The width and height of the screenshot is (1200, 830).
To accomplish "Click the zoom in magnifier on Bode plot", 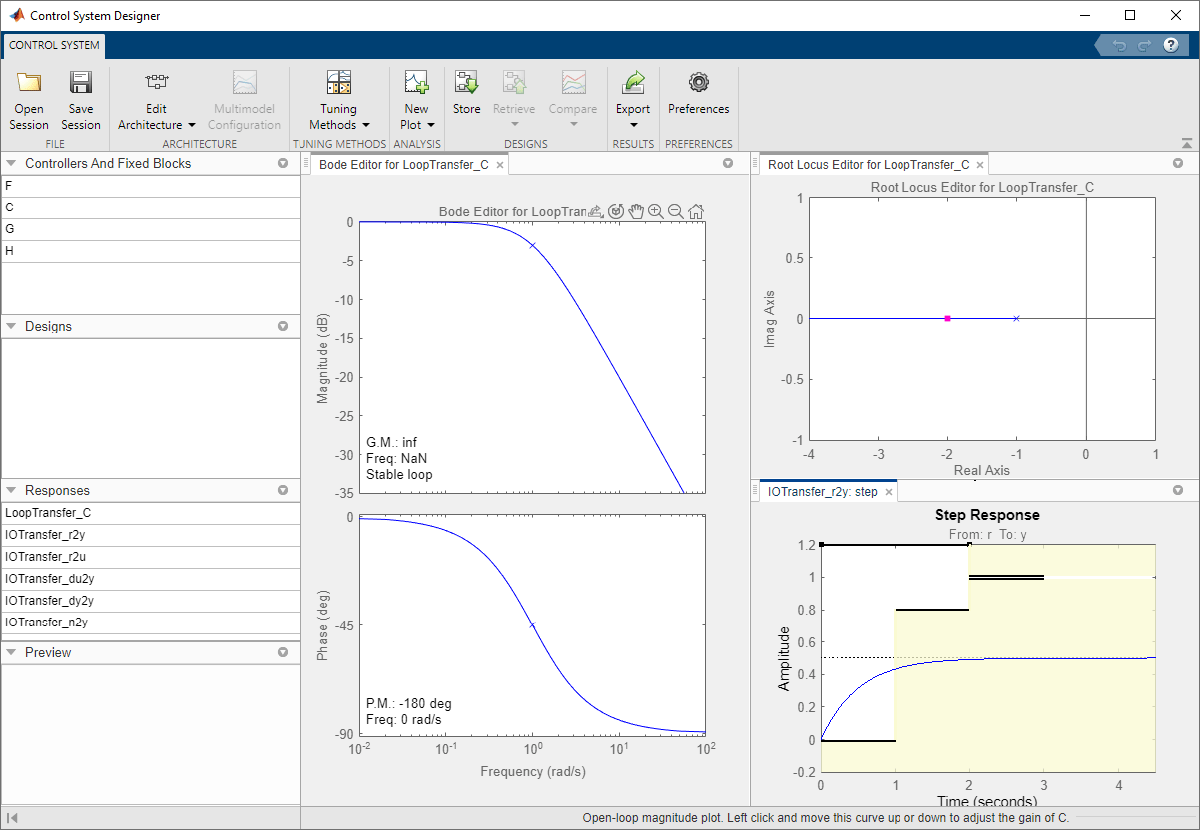I will tap(656, 211).
